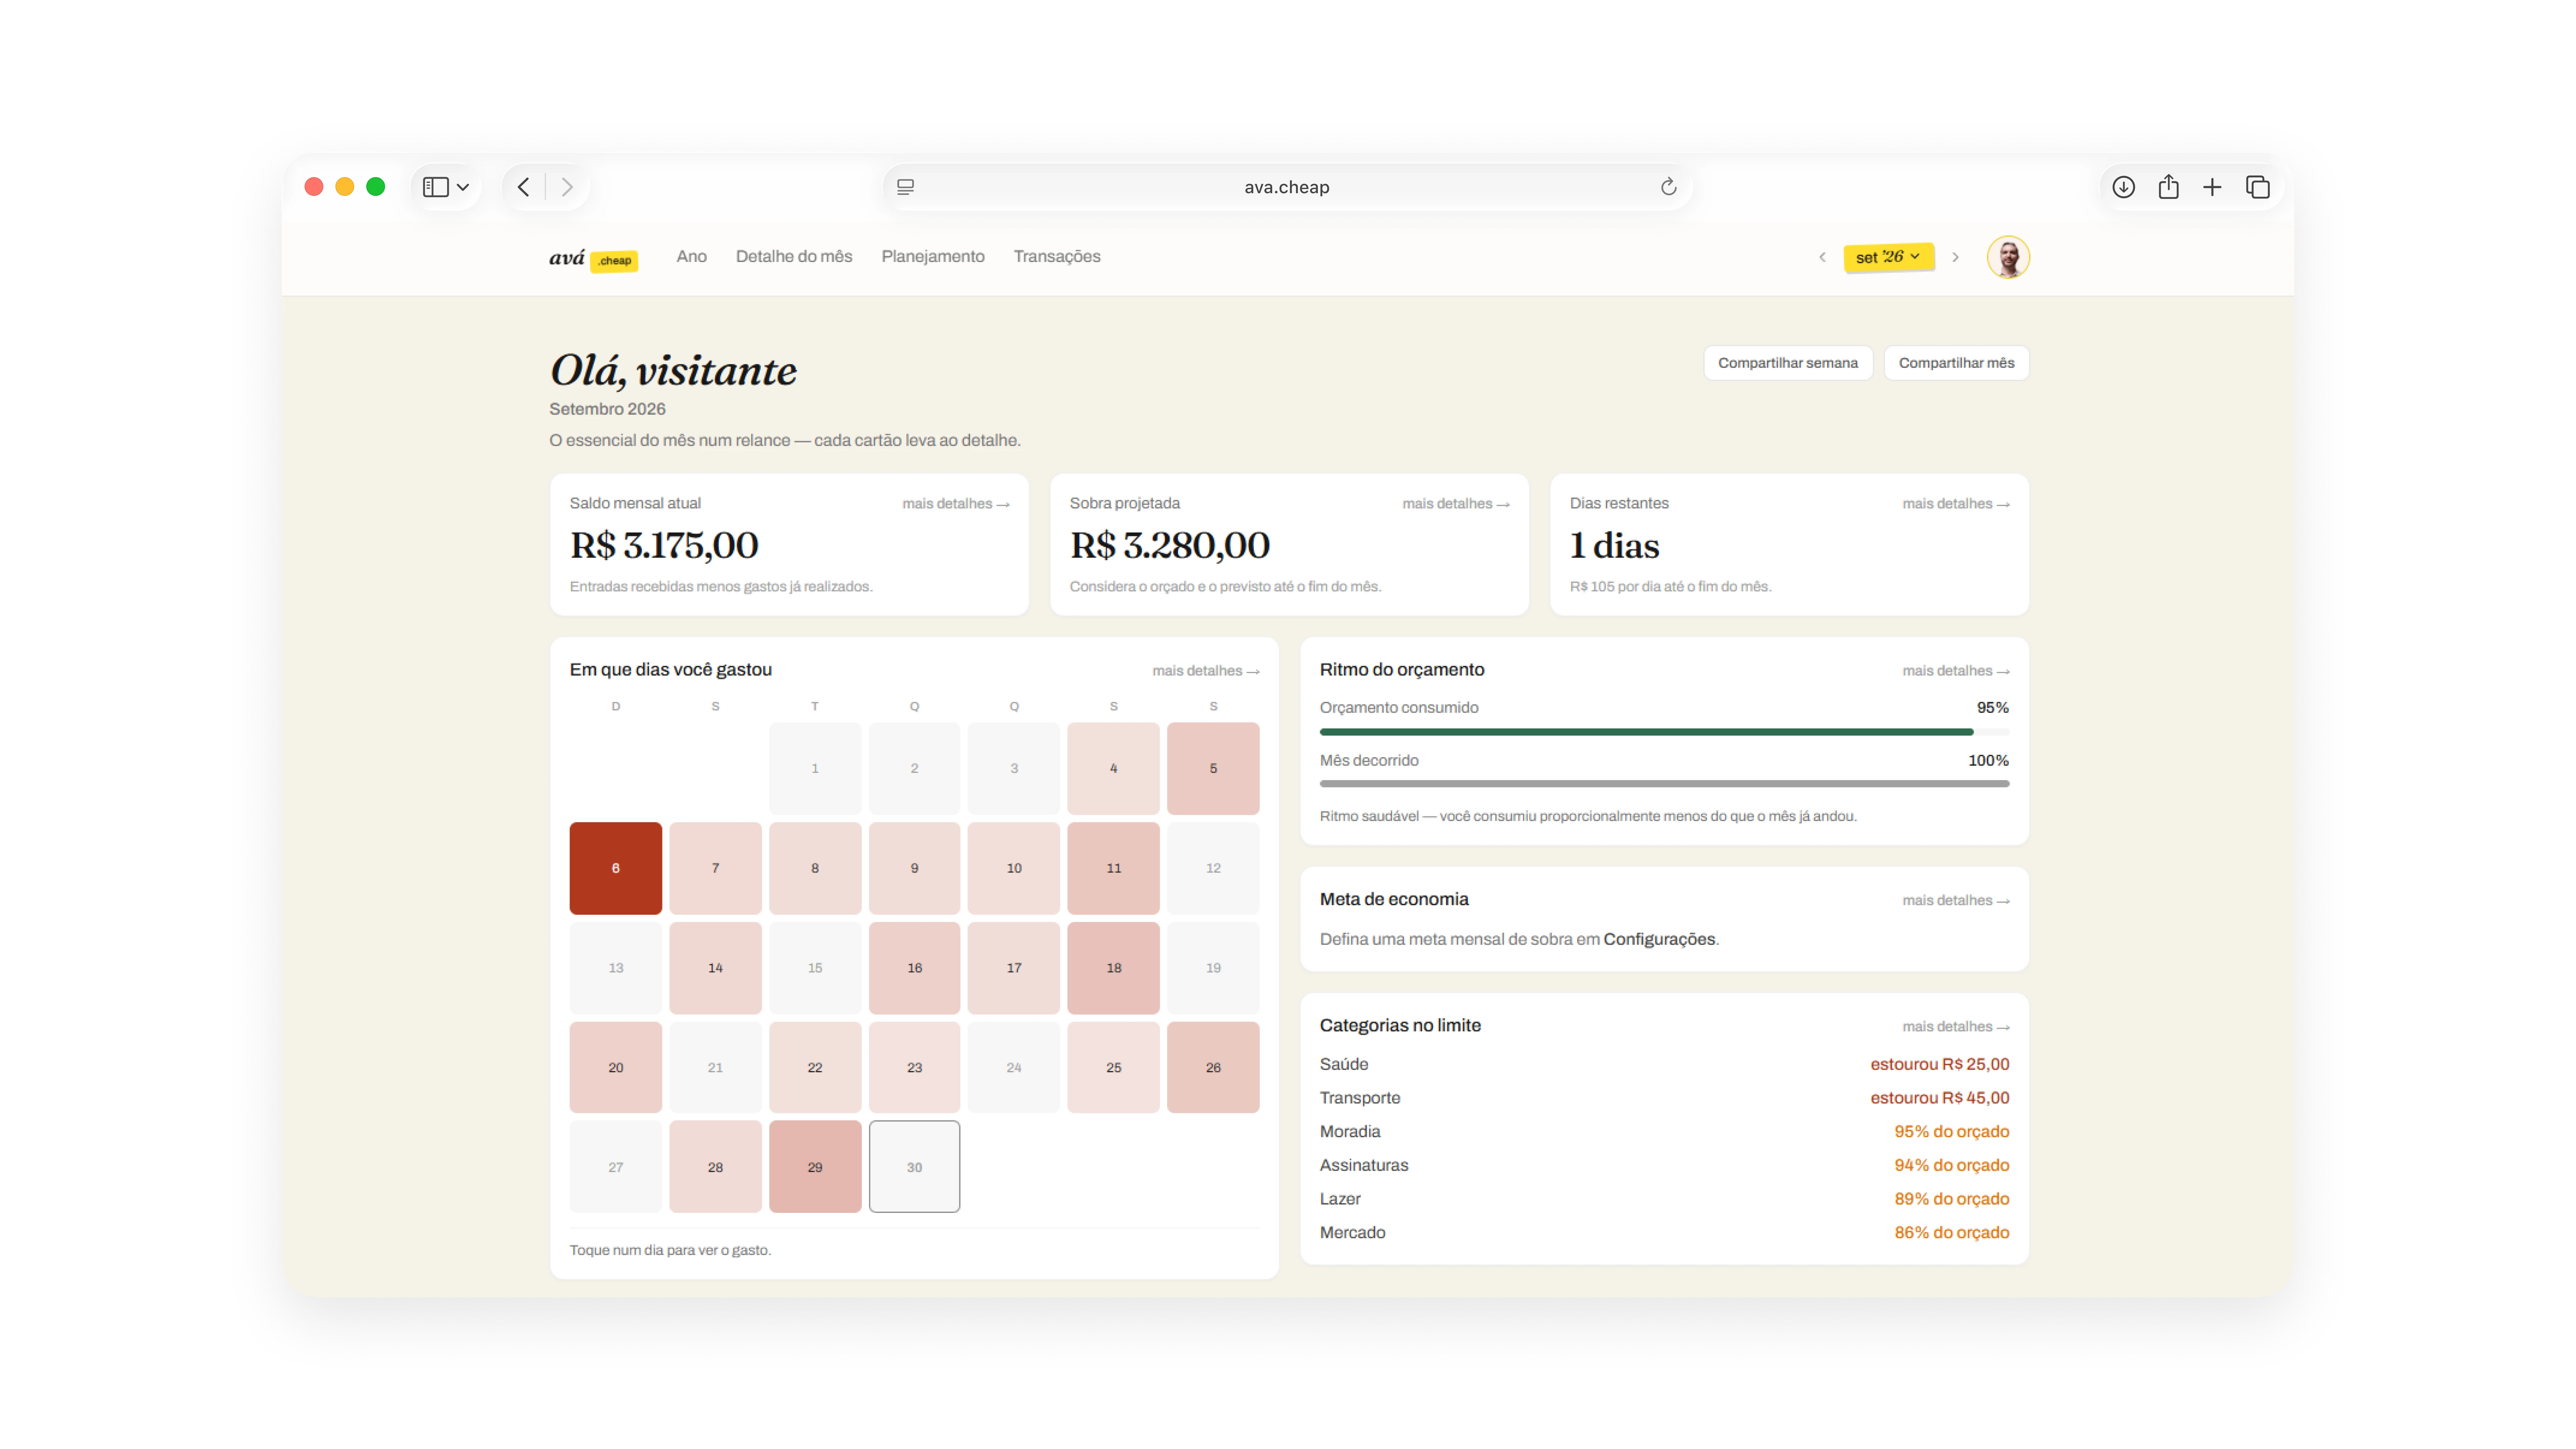Viewport: 2576px width, 1449px height.
Task: Open a new tab with the plus icon
Action: click(x=2212, y=187)
